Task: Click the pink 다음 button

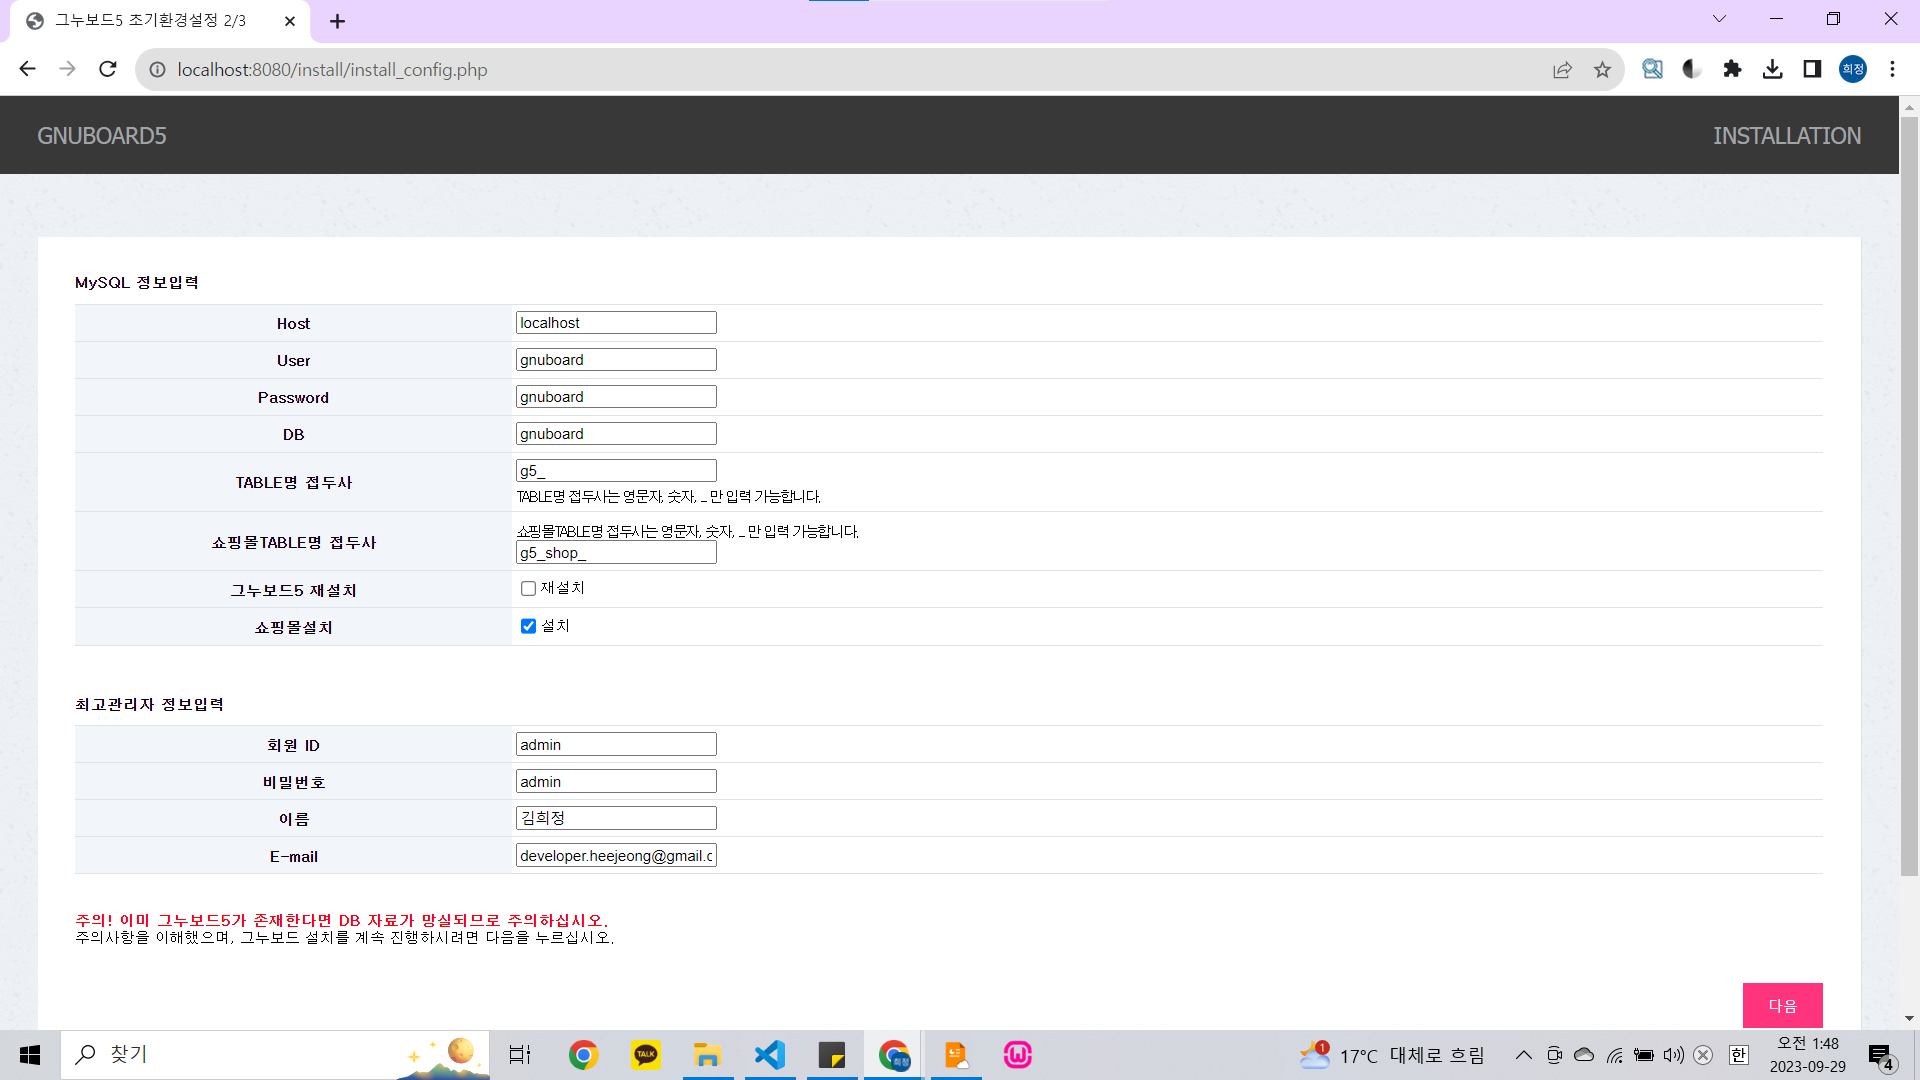Action: [x=1783, y=1005]
